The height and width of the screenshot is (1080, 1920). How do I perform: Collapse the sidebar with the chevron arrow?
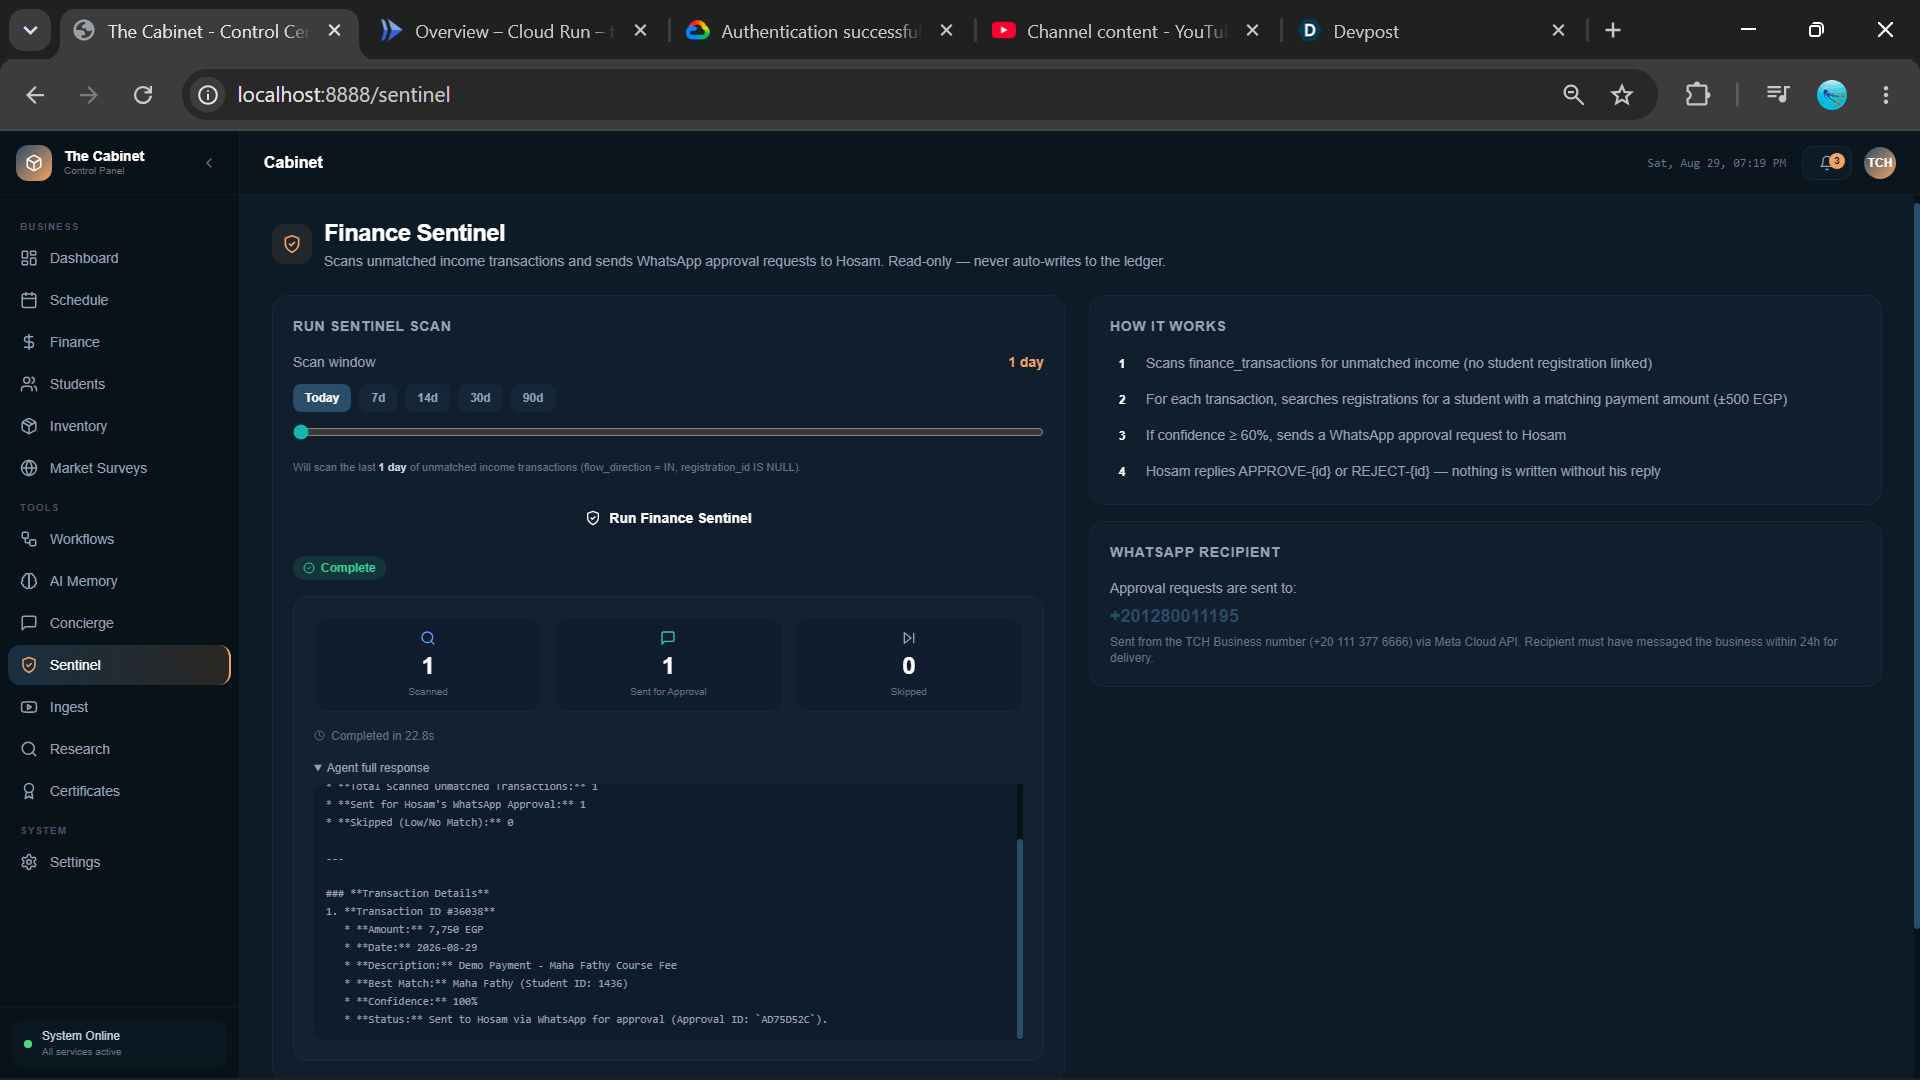tap(209, 163)
